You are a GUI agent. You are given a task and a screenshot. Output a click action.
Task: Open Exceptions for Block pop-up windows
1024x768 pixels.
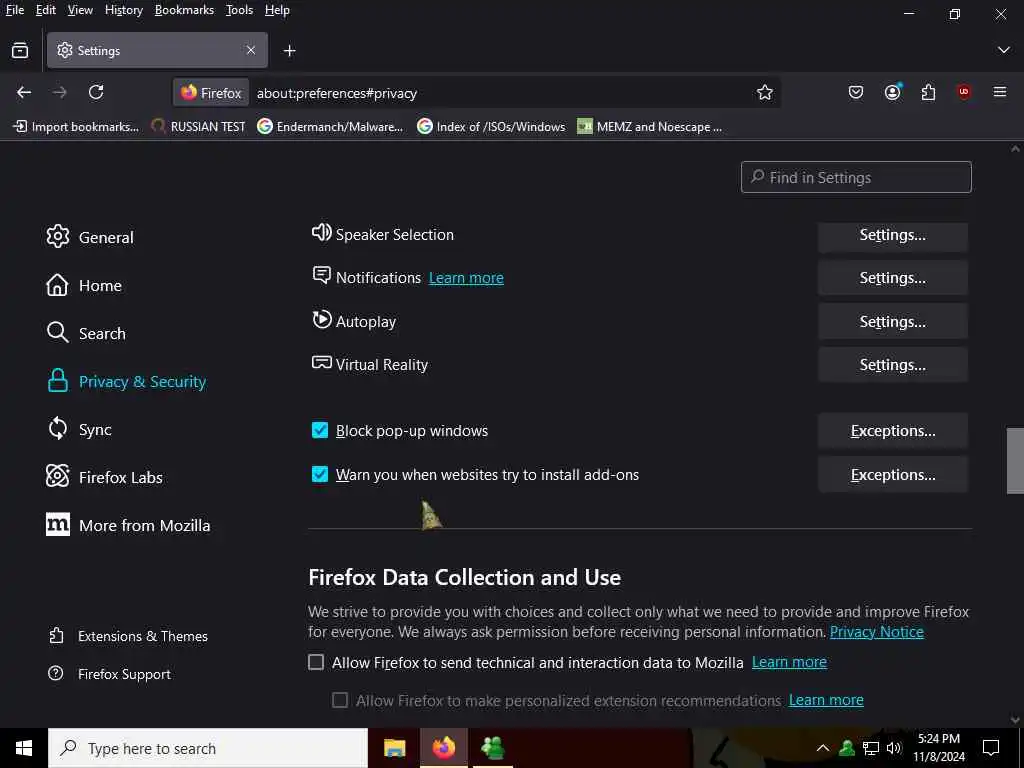click(x=892, y=431)
